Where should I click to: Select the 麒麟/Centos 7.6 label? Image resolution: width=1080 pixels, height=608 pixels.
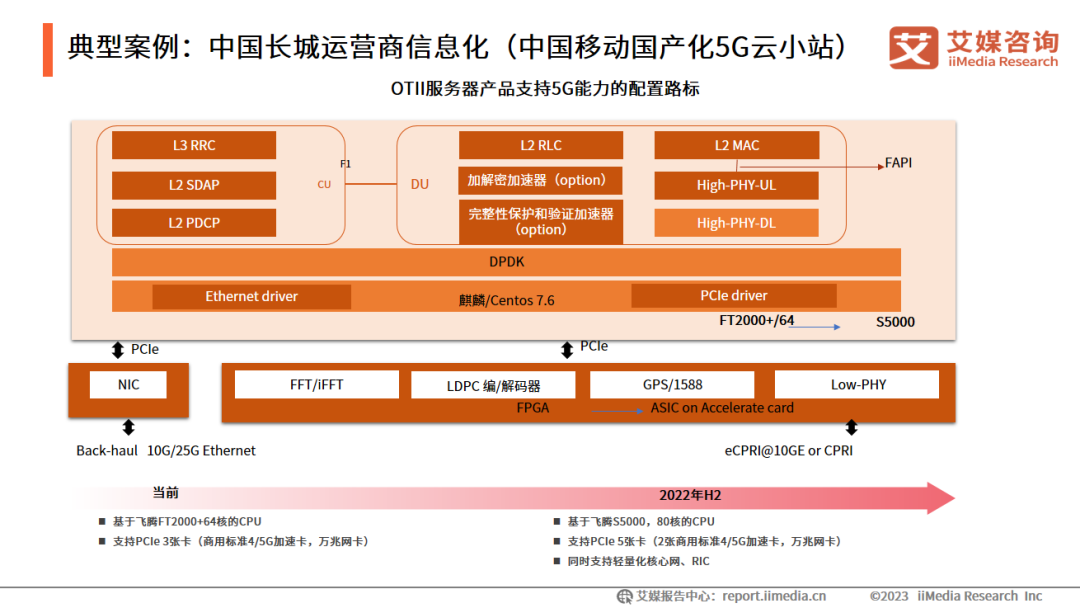[x=506, y=300]
